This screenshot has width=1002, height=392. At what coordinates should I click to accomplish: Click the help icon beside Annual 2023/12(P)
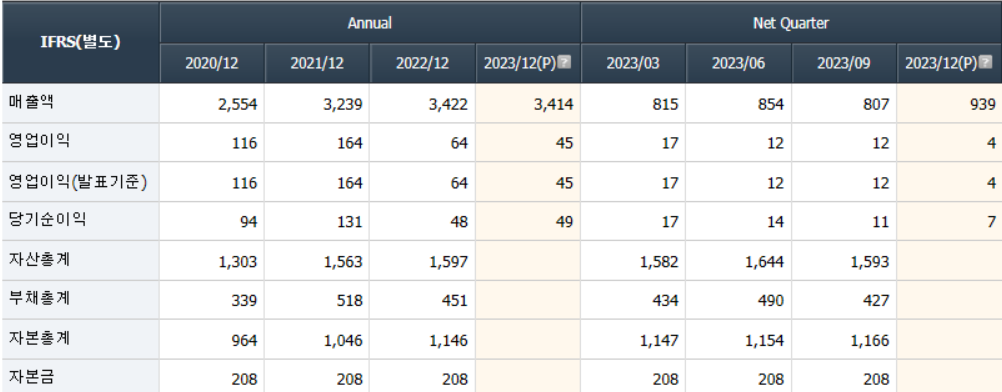tap(564, 63)
